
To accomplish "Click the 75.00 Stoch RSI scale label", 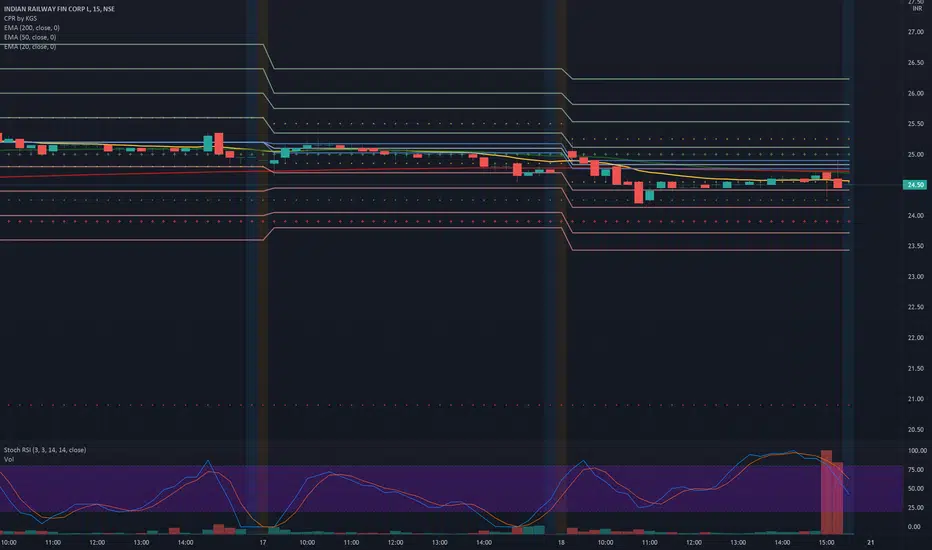I will click(916, 470).
